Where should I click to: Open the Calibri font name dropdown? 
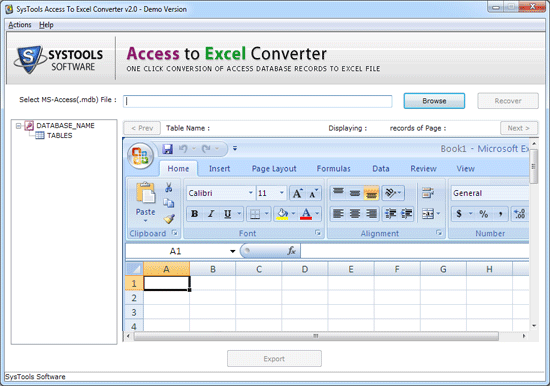[250, 193]
